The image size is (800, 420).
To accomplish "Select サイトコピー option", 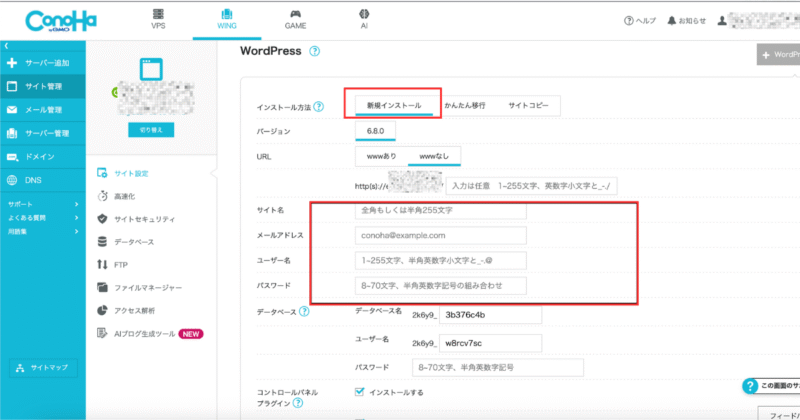I will pos(528,106).
